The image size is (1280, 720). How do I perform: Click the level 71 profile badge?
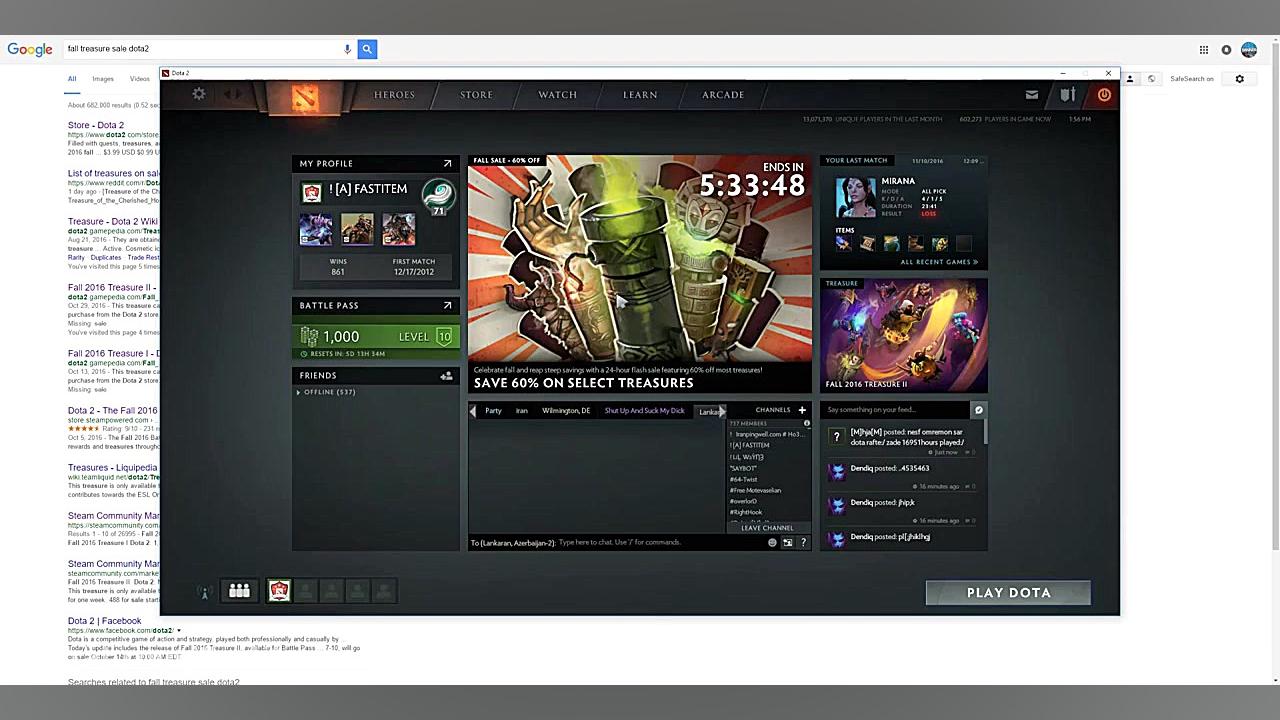tap(438, 196)
